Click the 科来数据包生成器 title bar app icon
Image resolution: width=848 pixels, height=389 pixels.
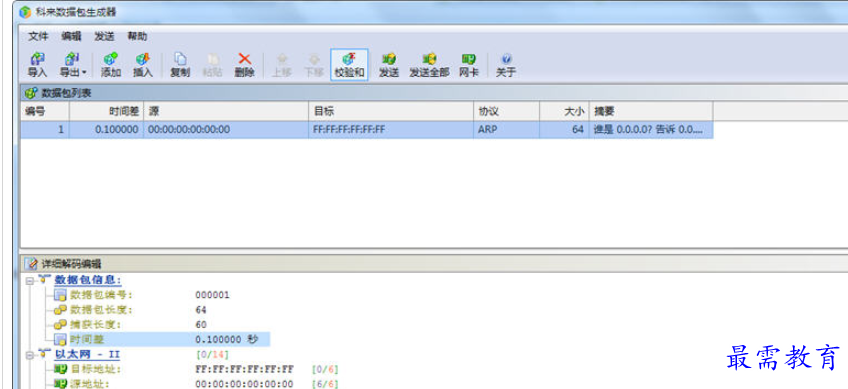point(25,12)
